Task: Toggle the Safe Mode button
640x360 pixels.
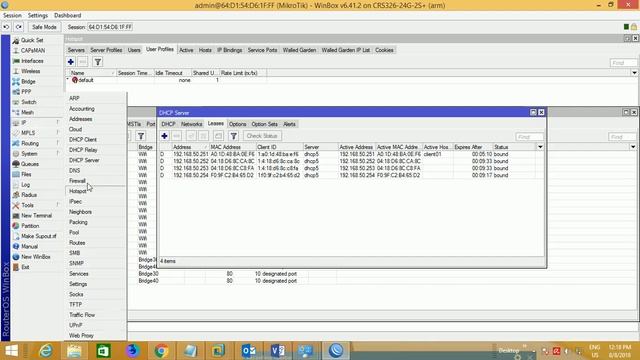Action: coord(44,27)
